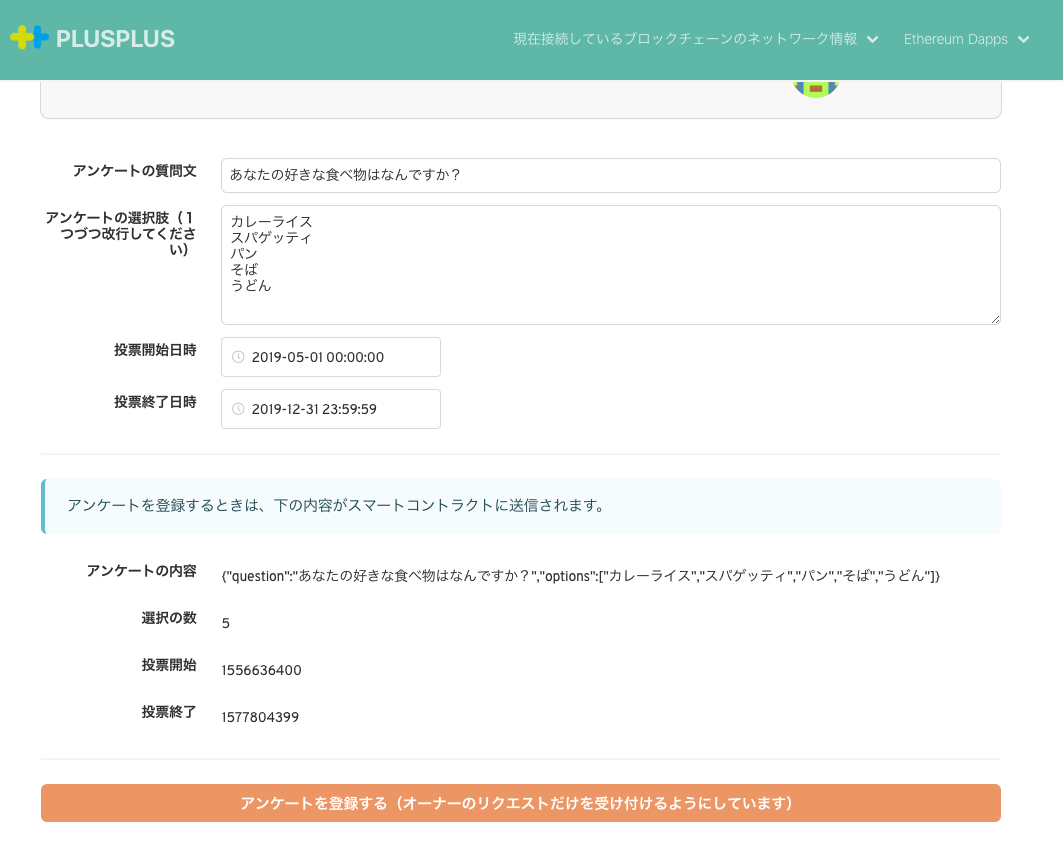Click the そば line in options
Viewport: 1063px width, 867px height.
[x=244, y=270]
